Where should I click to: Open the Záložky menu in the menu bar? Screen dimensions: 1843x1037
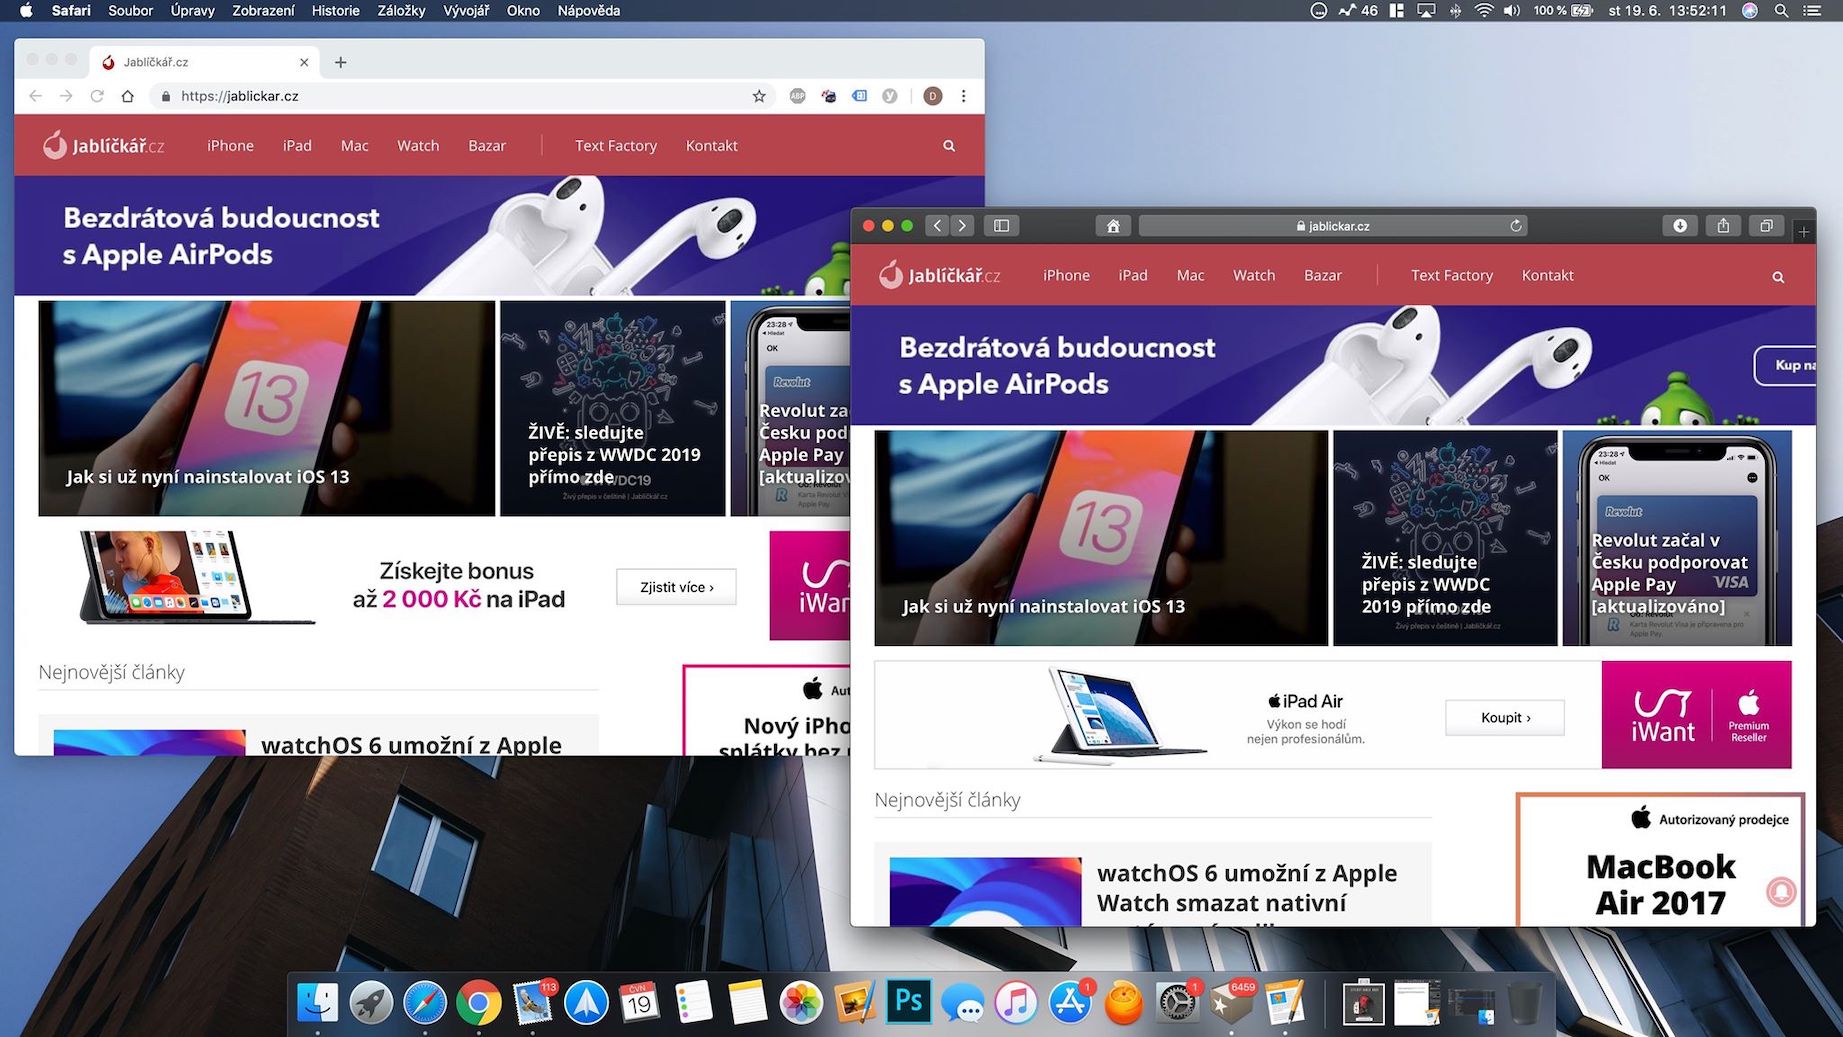401,11
